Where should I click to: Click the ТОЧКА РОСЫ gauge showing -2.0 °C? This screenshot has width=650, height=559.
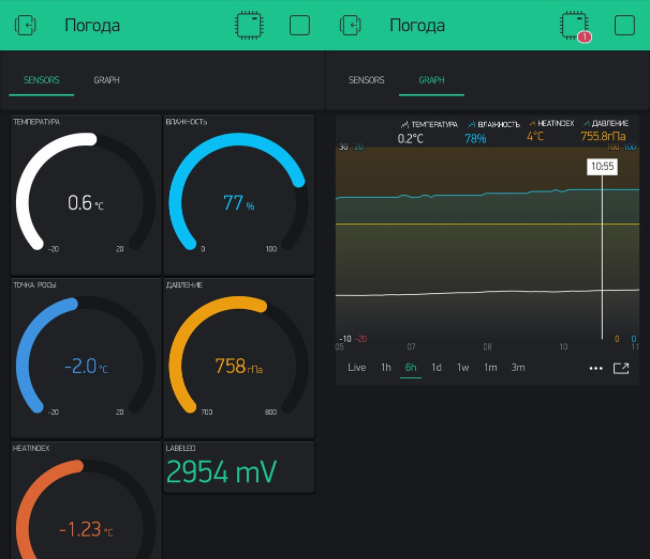pos(86,359)
